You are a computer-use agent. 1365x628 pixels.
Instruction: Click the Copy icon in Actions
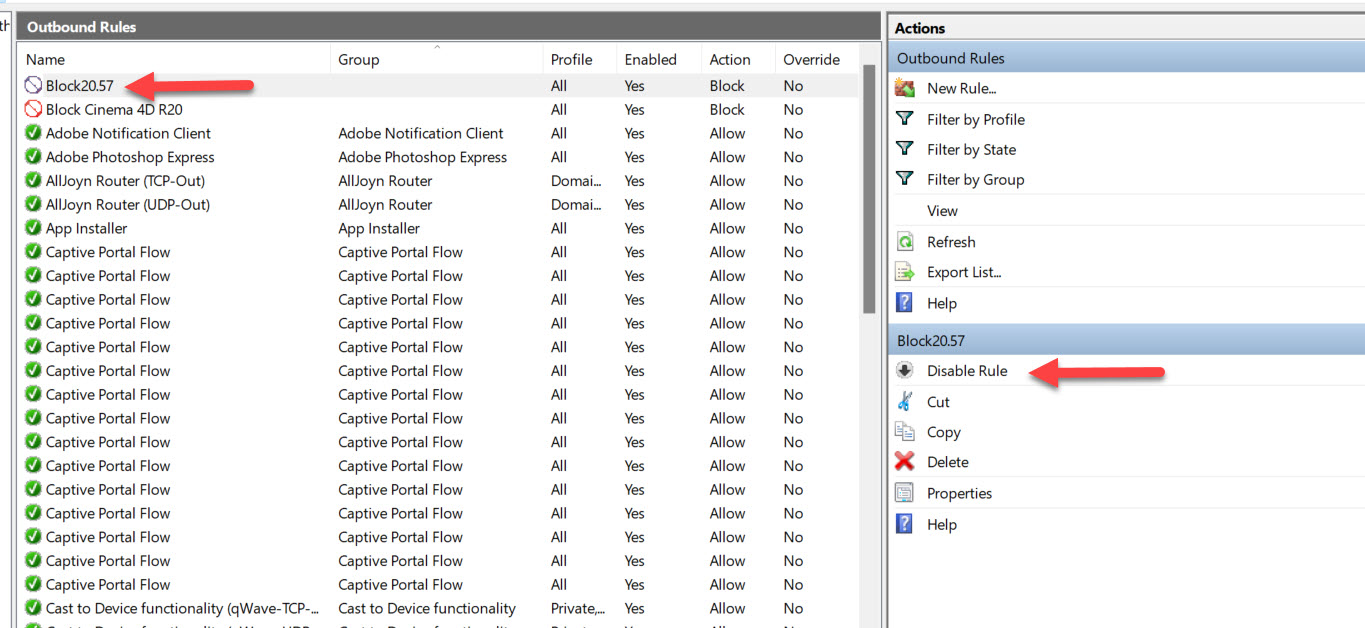(905, 432)
